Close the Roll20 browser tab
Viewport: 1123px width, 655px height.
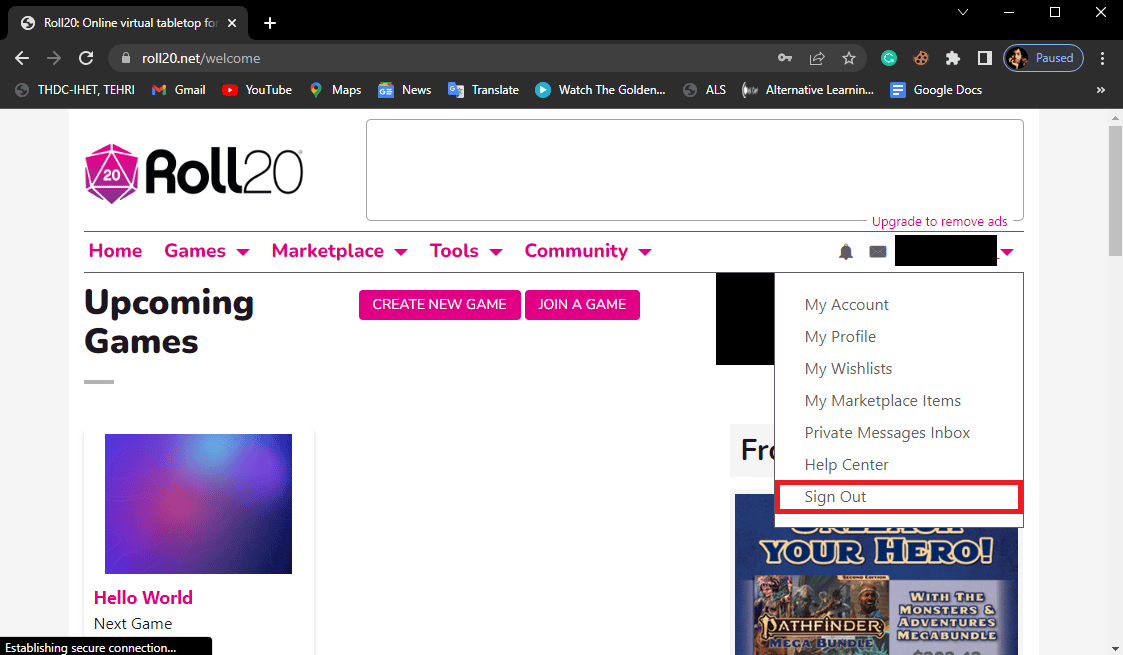tap(232, 23)
